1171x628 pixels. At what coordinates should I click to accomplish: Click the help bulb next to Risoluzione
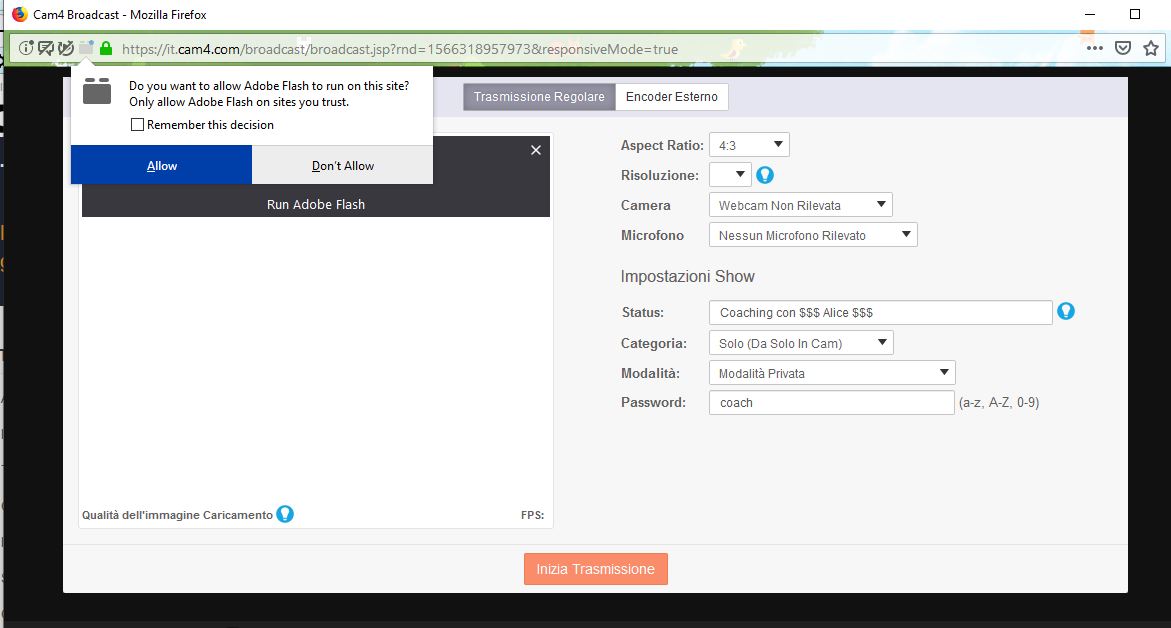765,175
